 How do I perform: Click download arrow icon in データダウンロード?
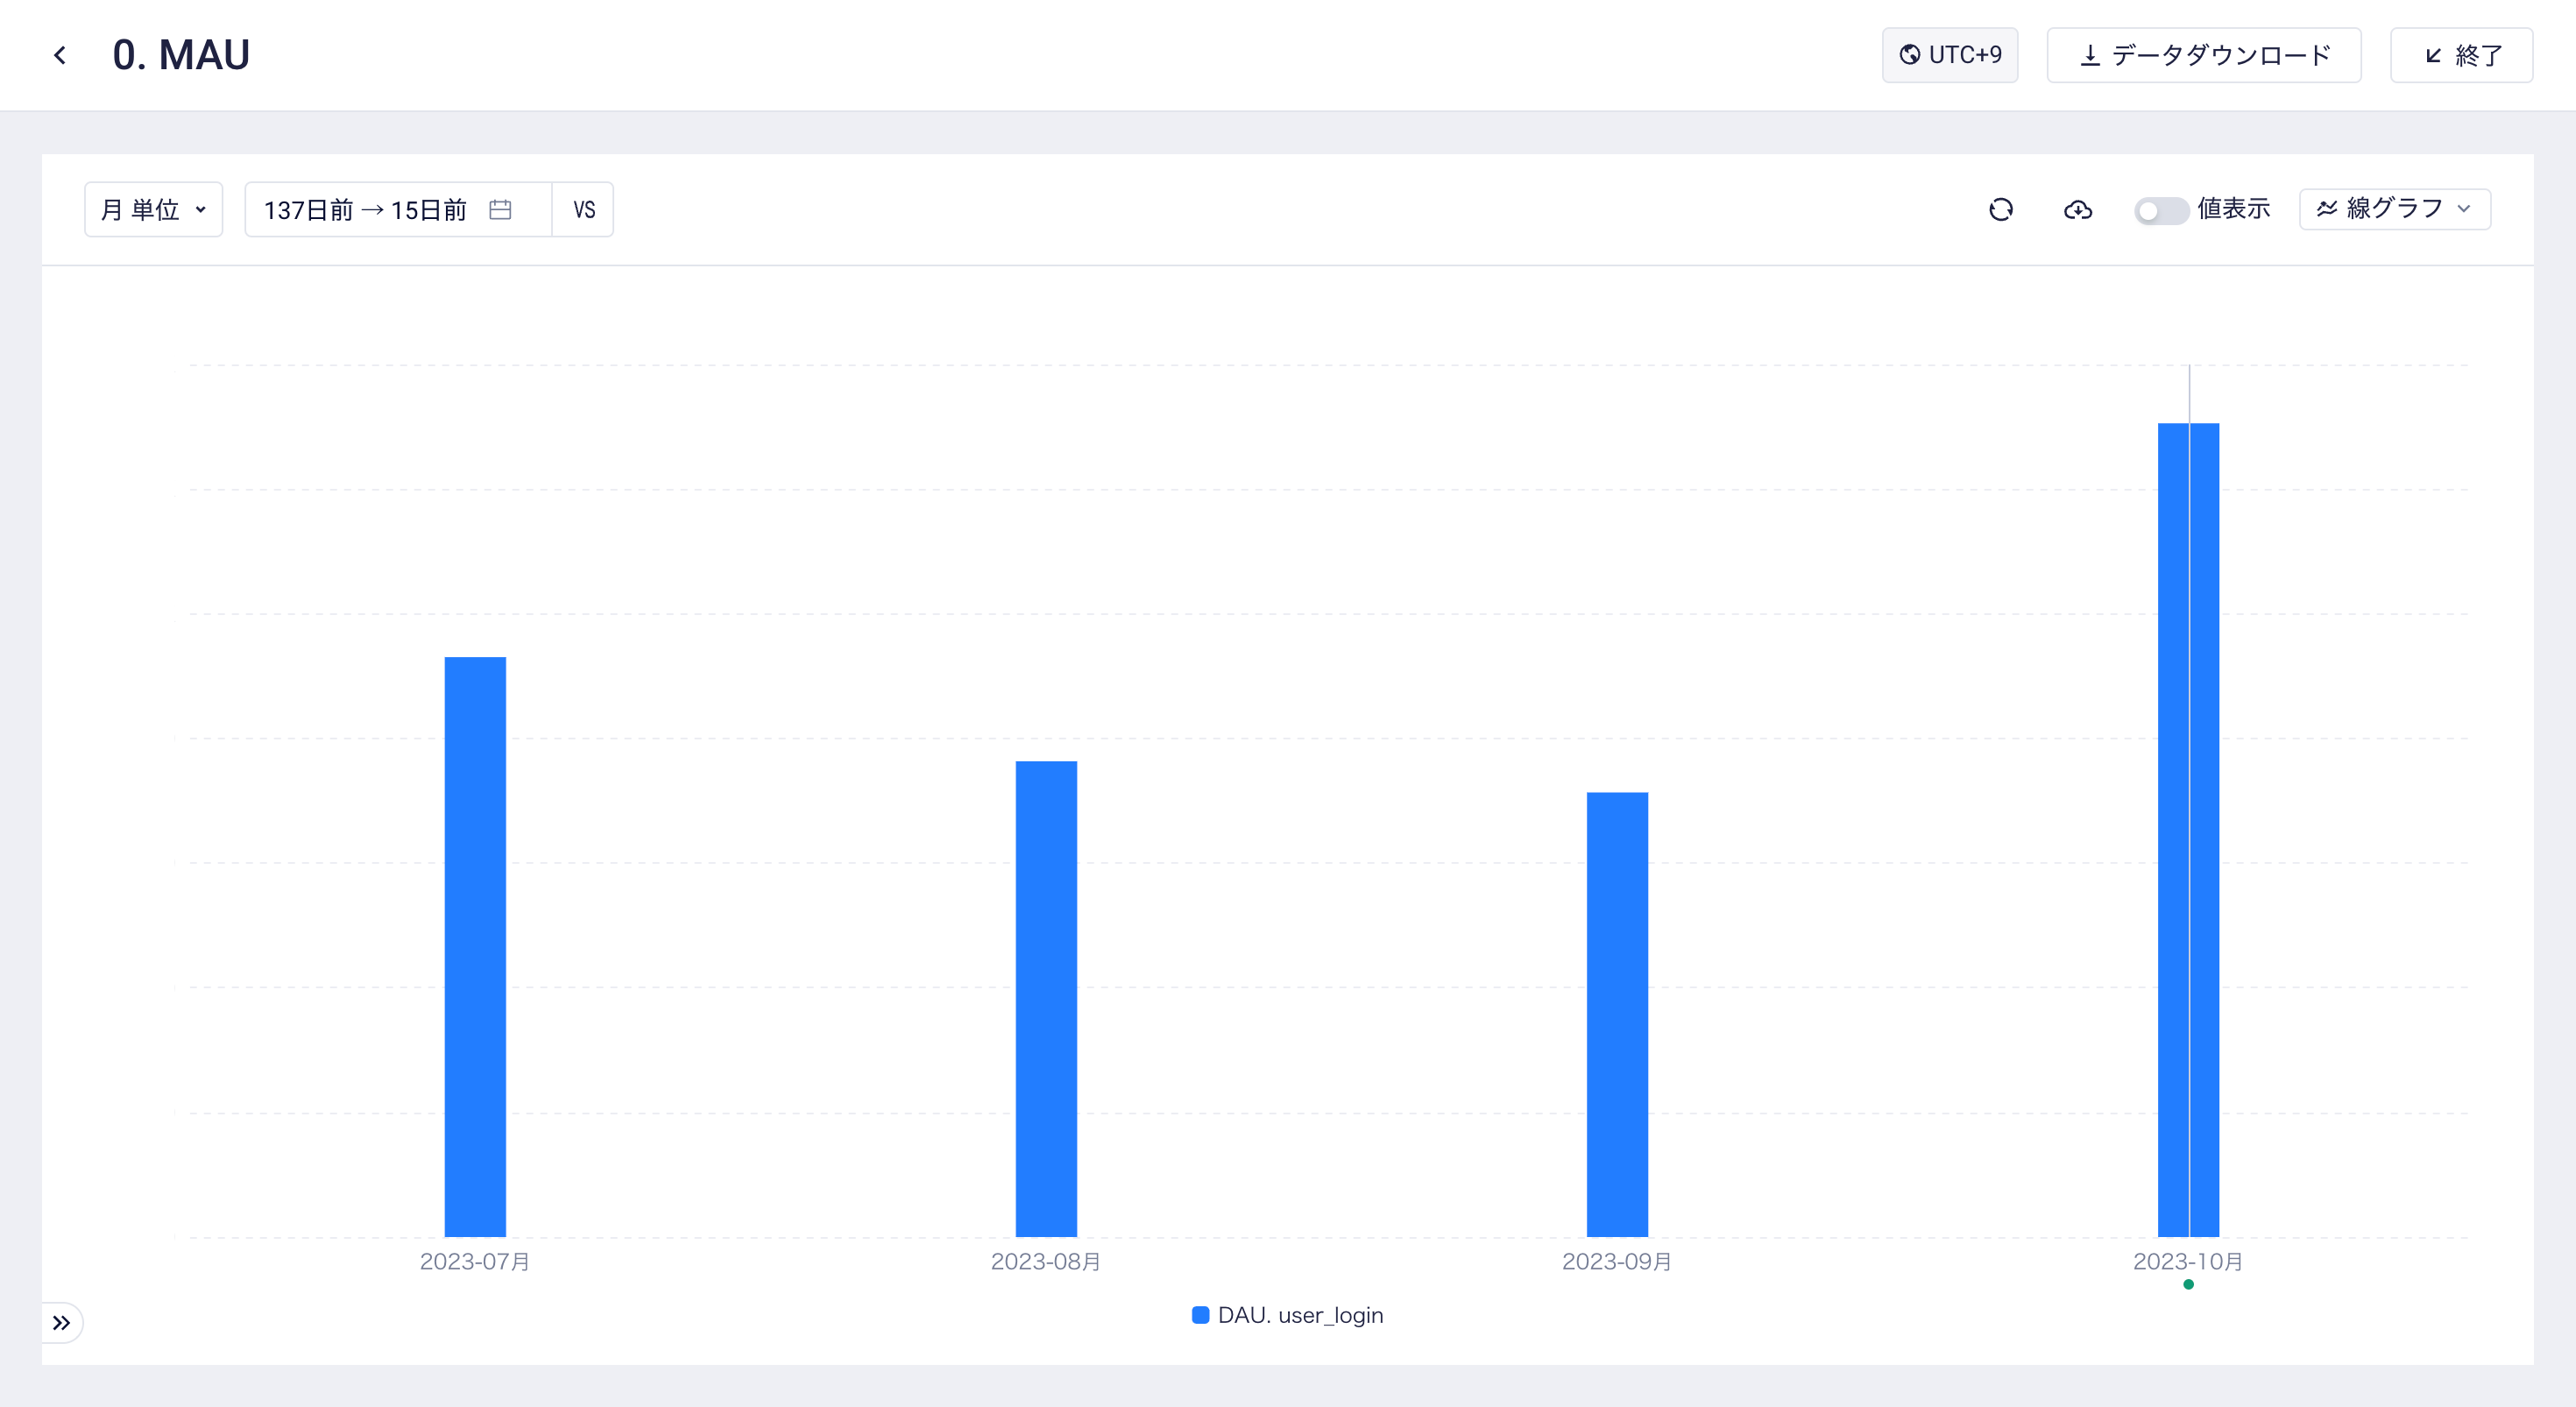(2090, 55)
